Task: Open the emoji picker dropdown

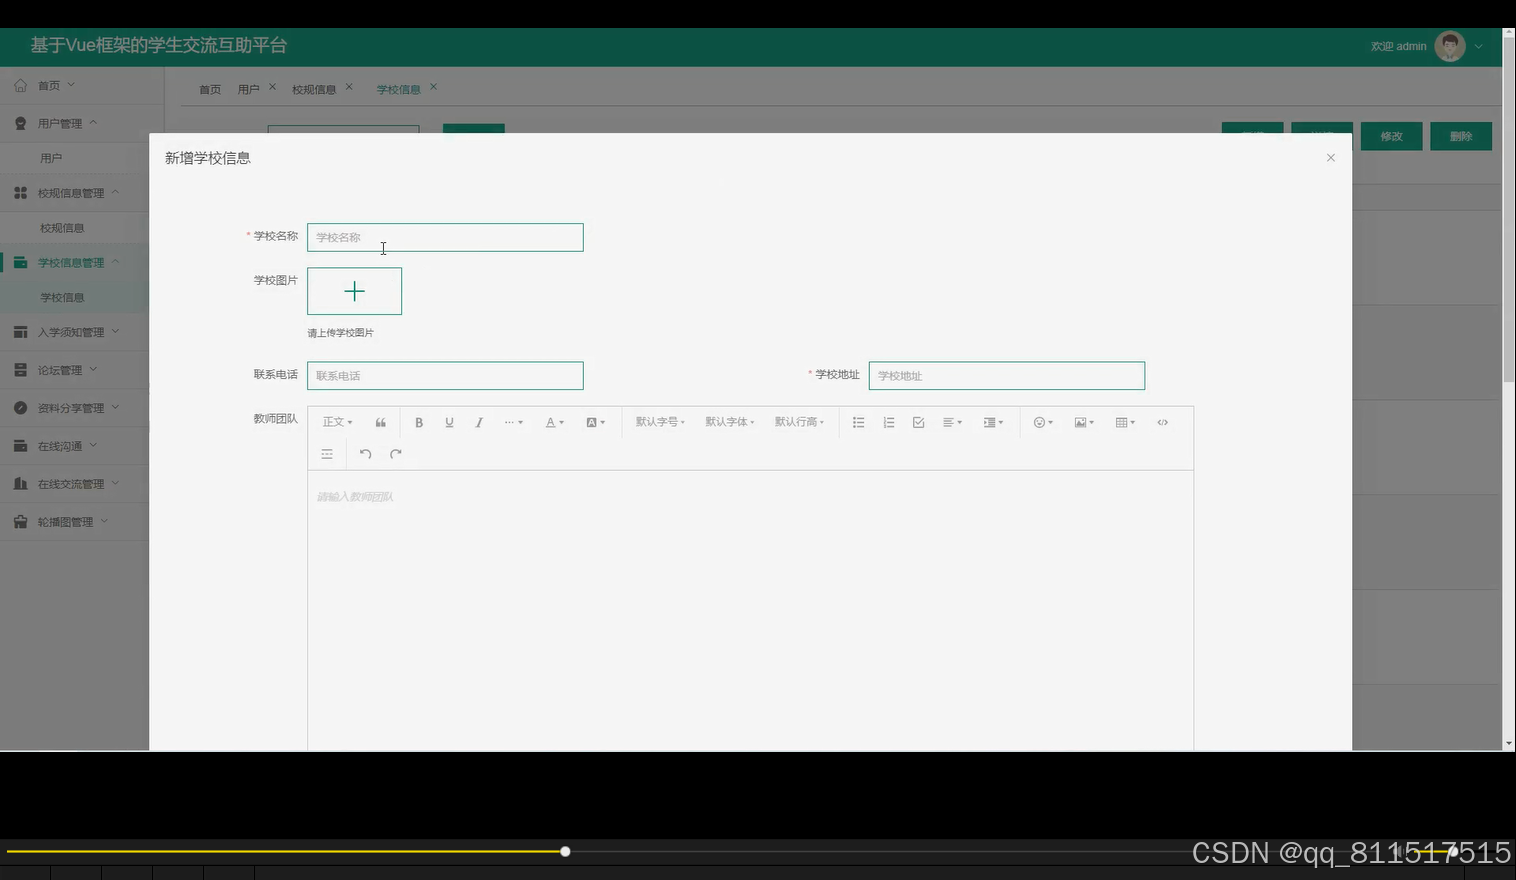Action: [x=1043, y=423]
